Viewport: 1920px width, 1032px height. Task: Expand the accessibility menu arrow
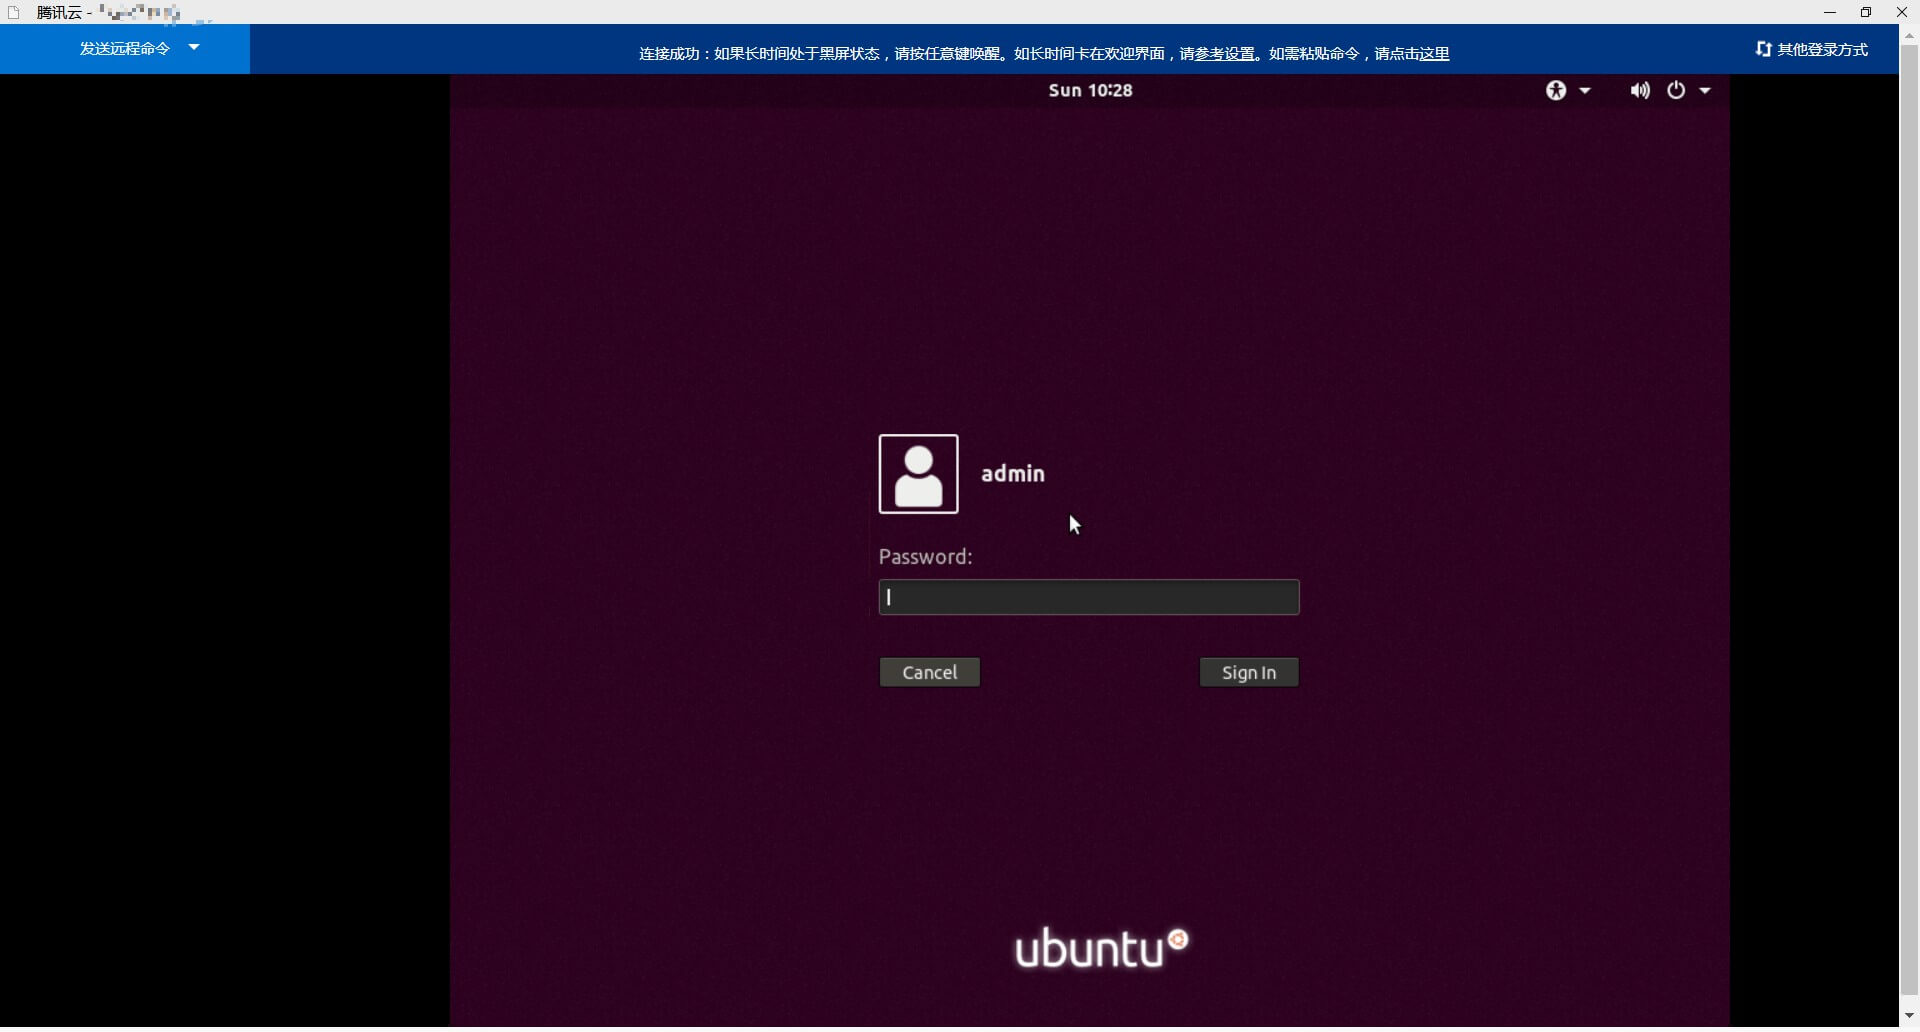[1585, 91]
